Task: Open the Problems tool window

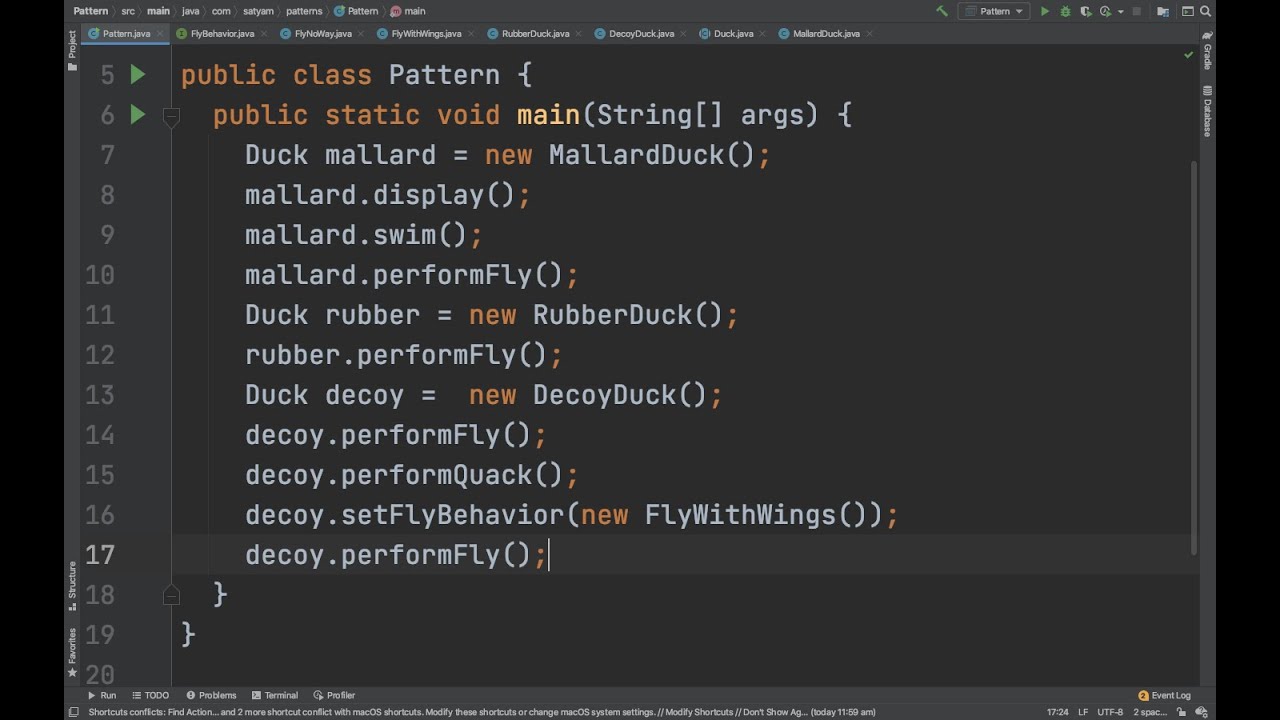Action: click(x=211, y=695)
